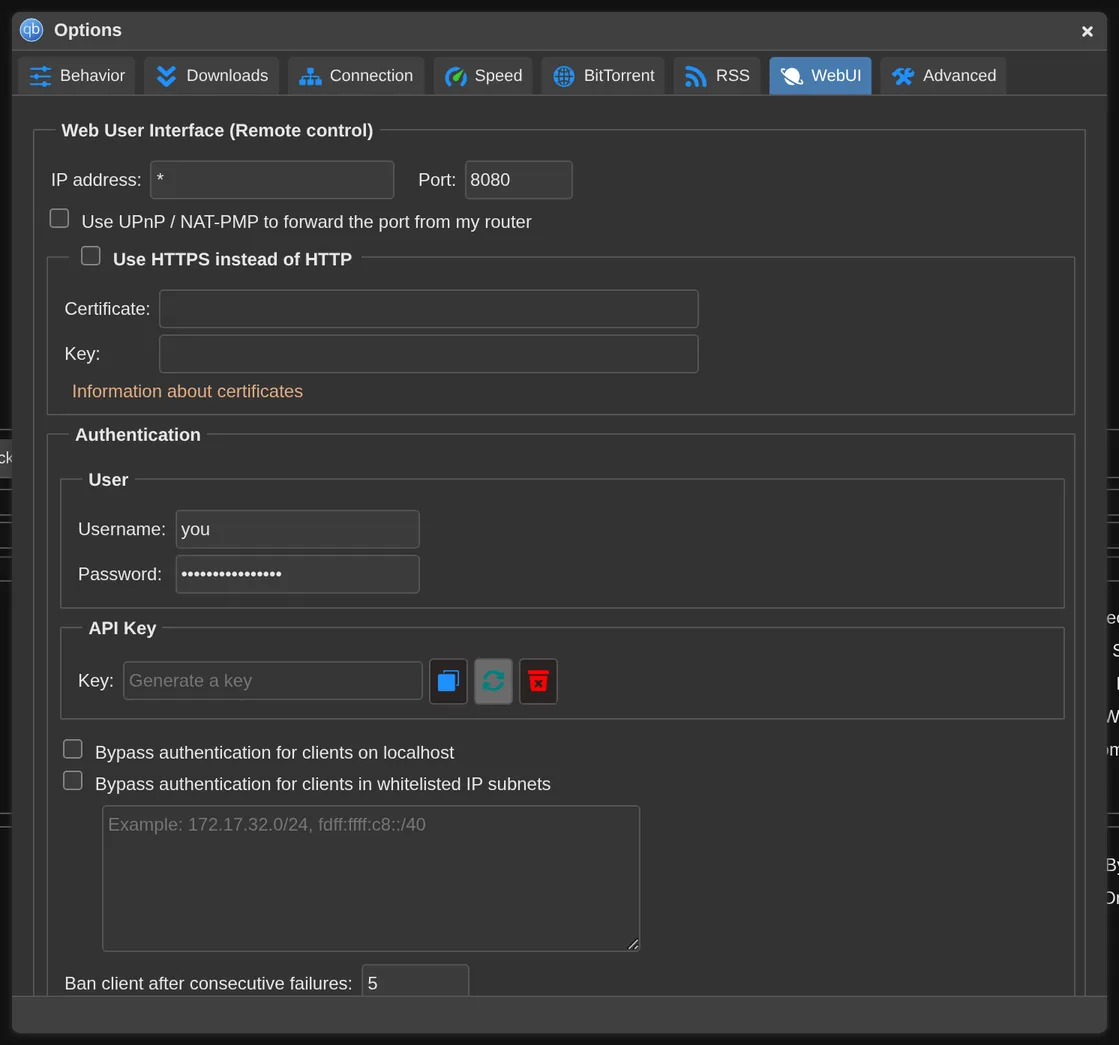
Task: Open the Connection tab
Action: pyautogui.click(x=356, y=76)
